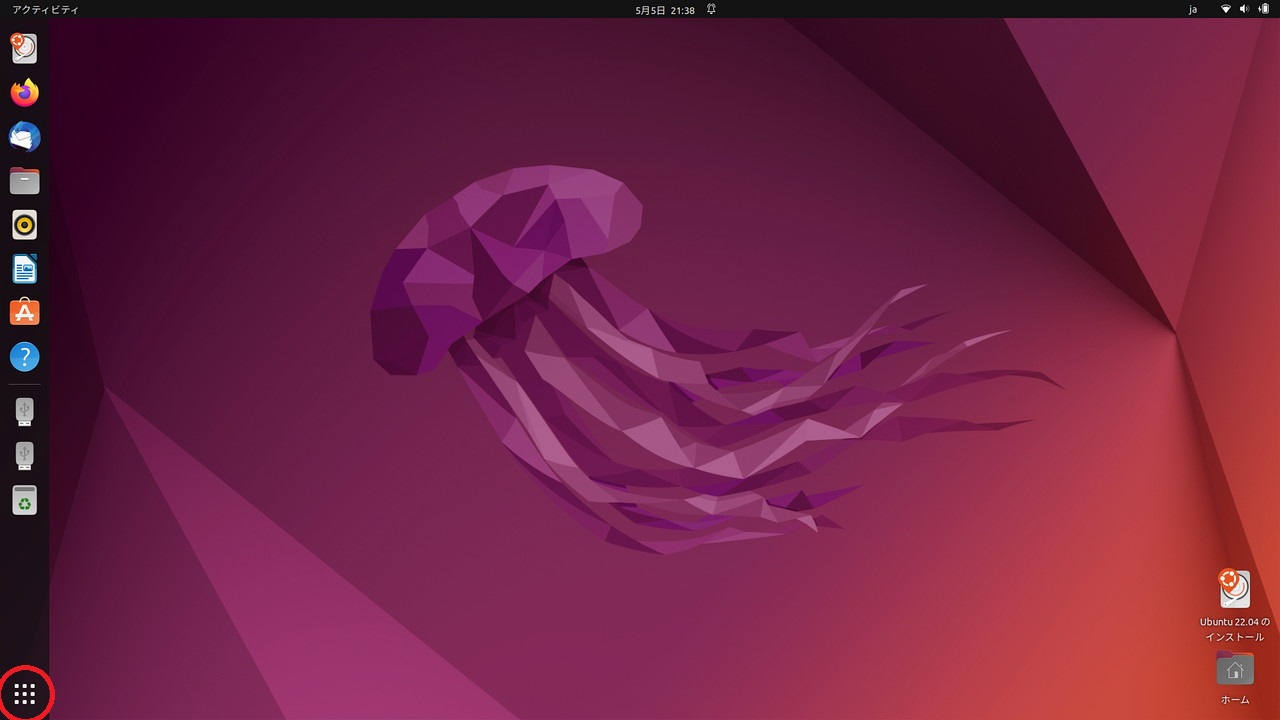This screenshot has width=1280, height=720.
Task: Show all applications grid
Action: [25, 693]
